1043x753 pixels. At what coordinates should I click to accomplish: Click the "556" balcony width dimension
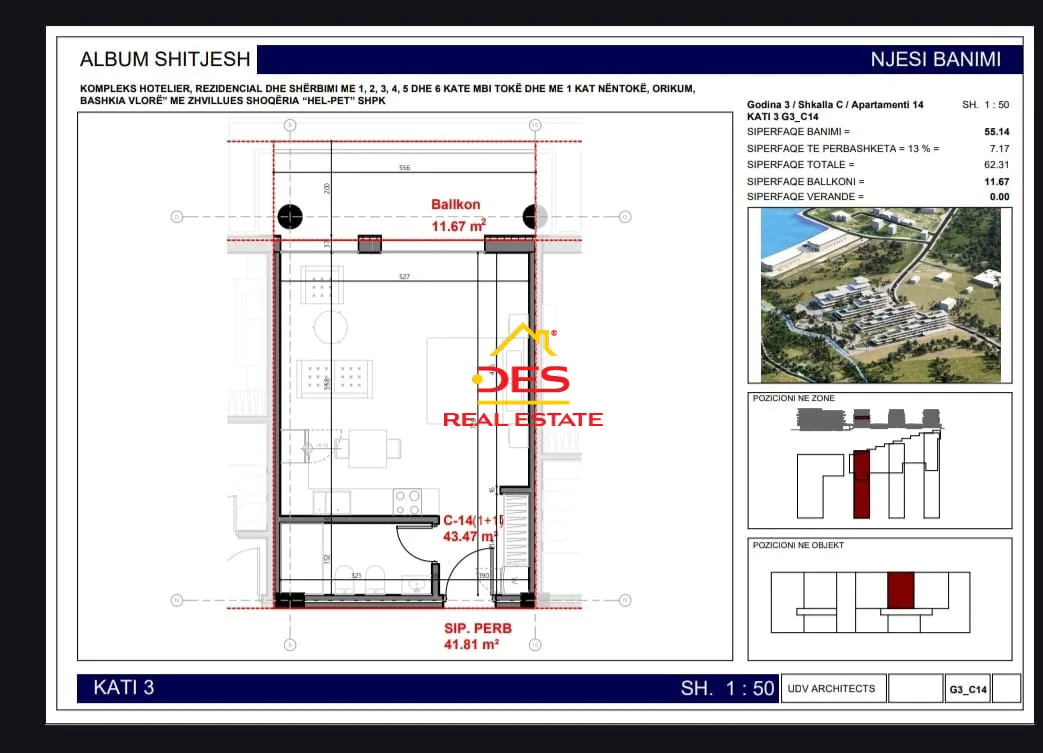click(x=404, y=168)
